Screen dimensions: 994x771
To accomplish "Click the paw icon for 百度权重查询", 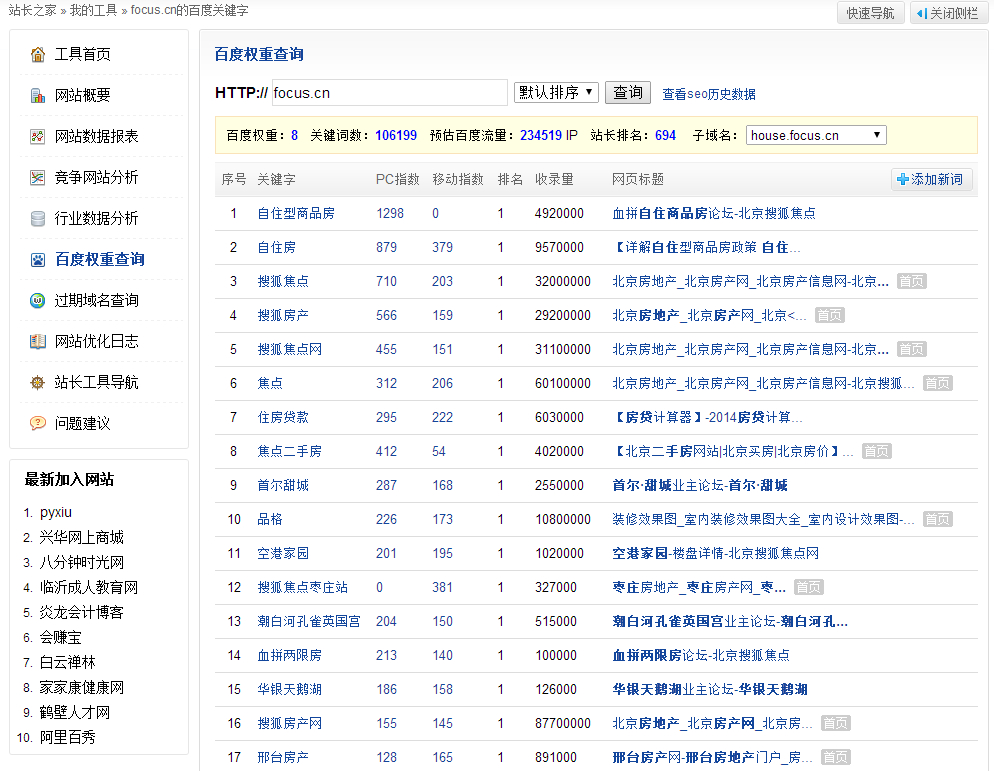I will [x=38, y=259].
